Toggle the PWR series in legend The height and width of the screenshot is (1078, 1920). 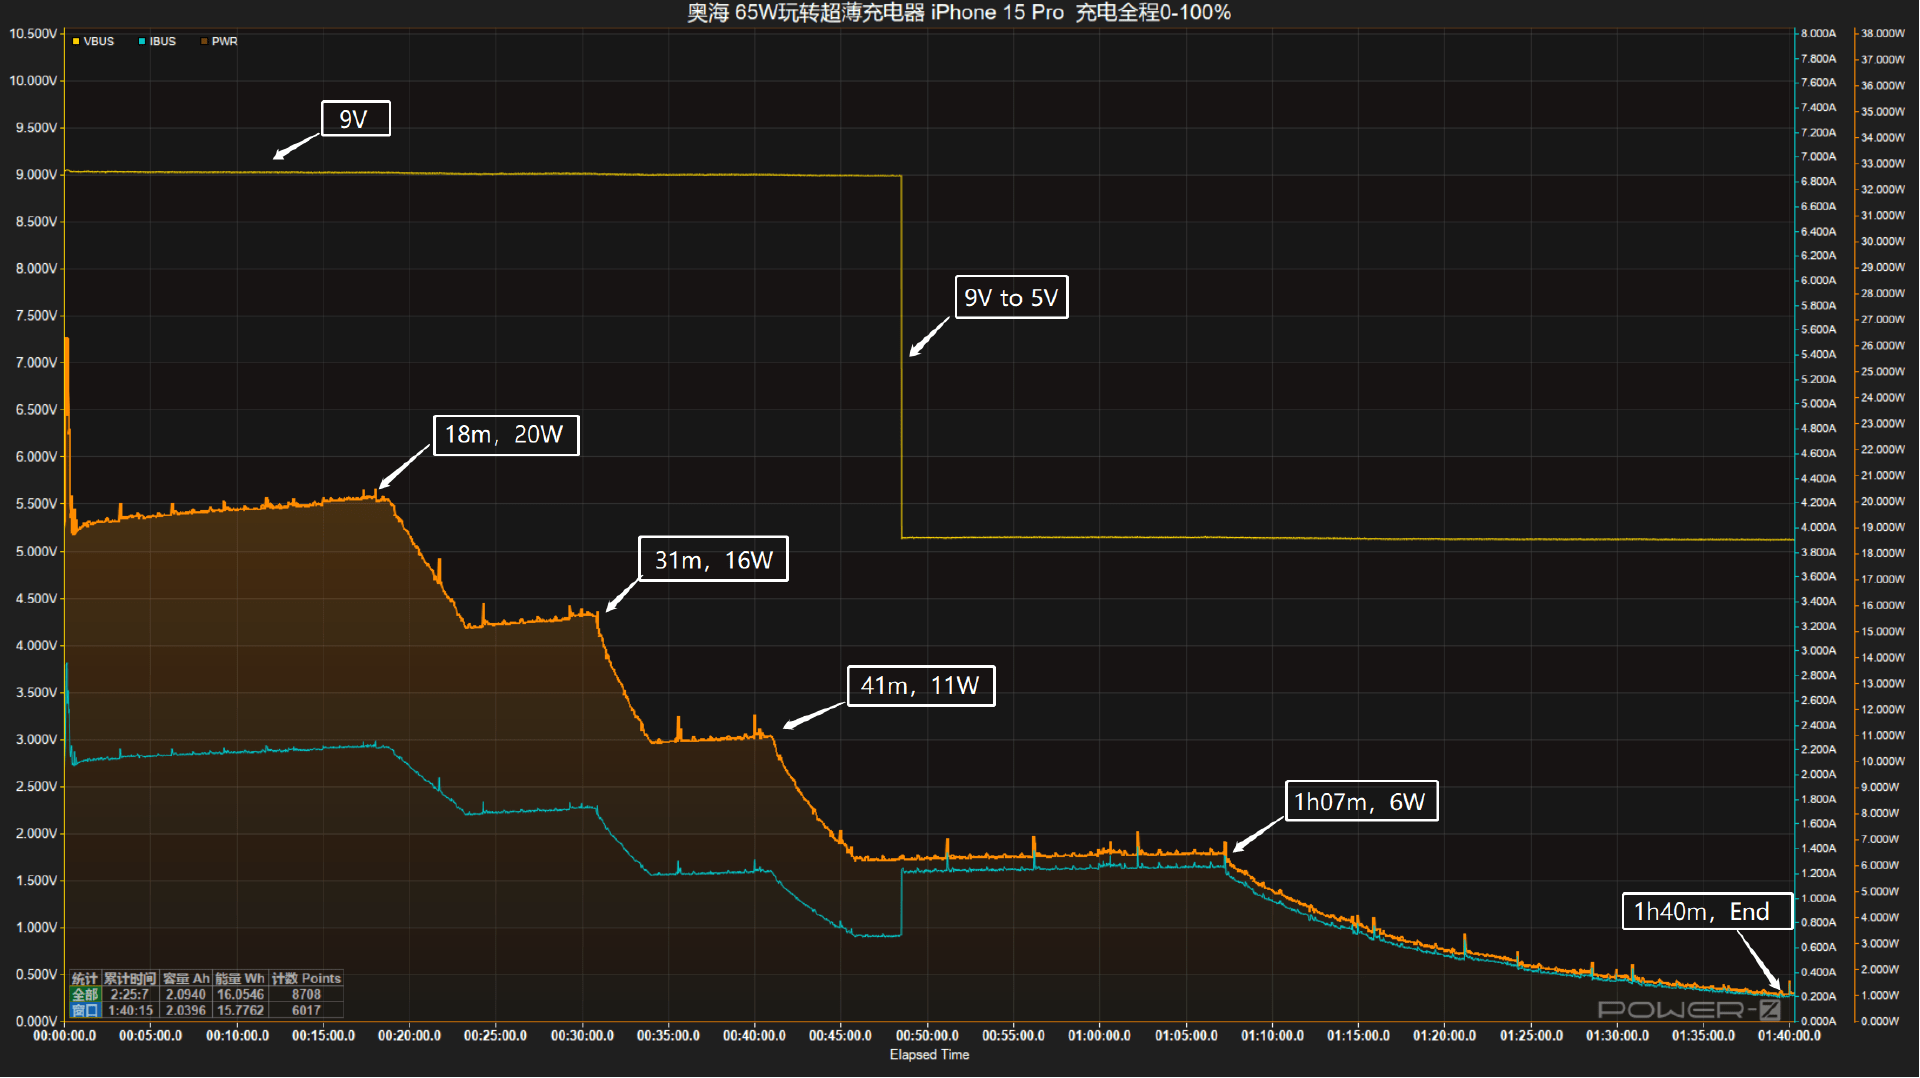coord(224,42)
